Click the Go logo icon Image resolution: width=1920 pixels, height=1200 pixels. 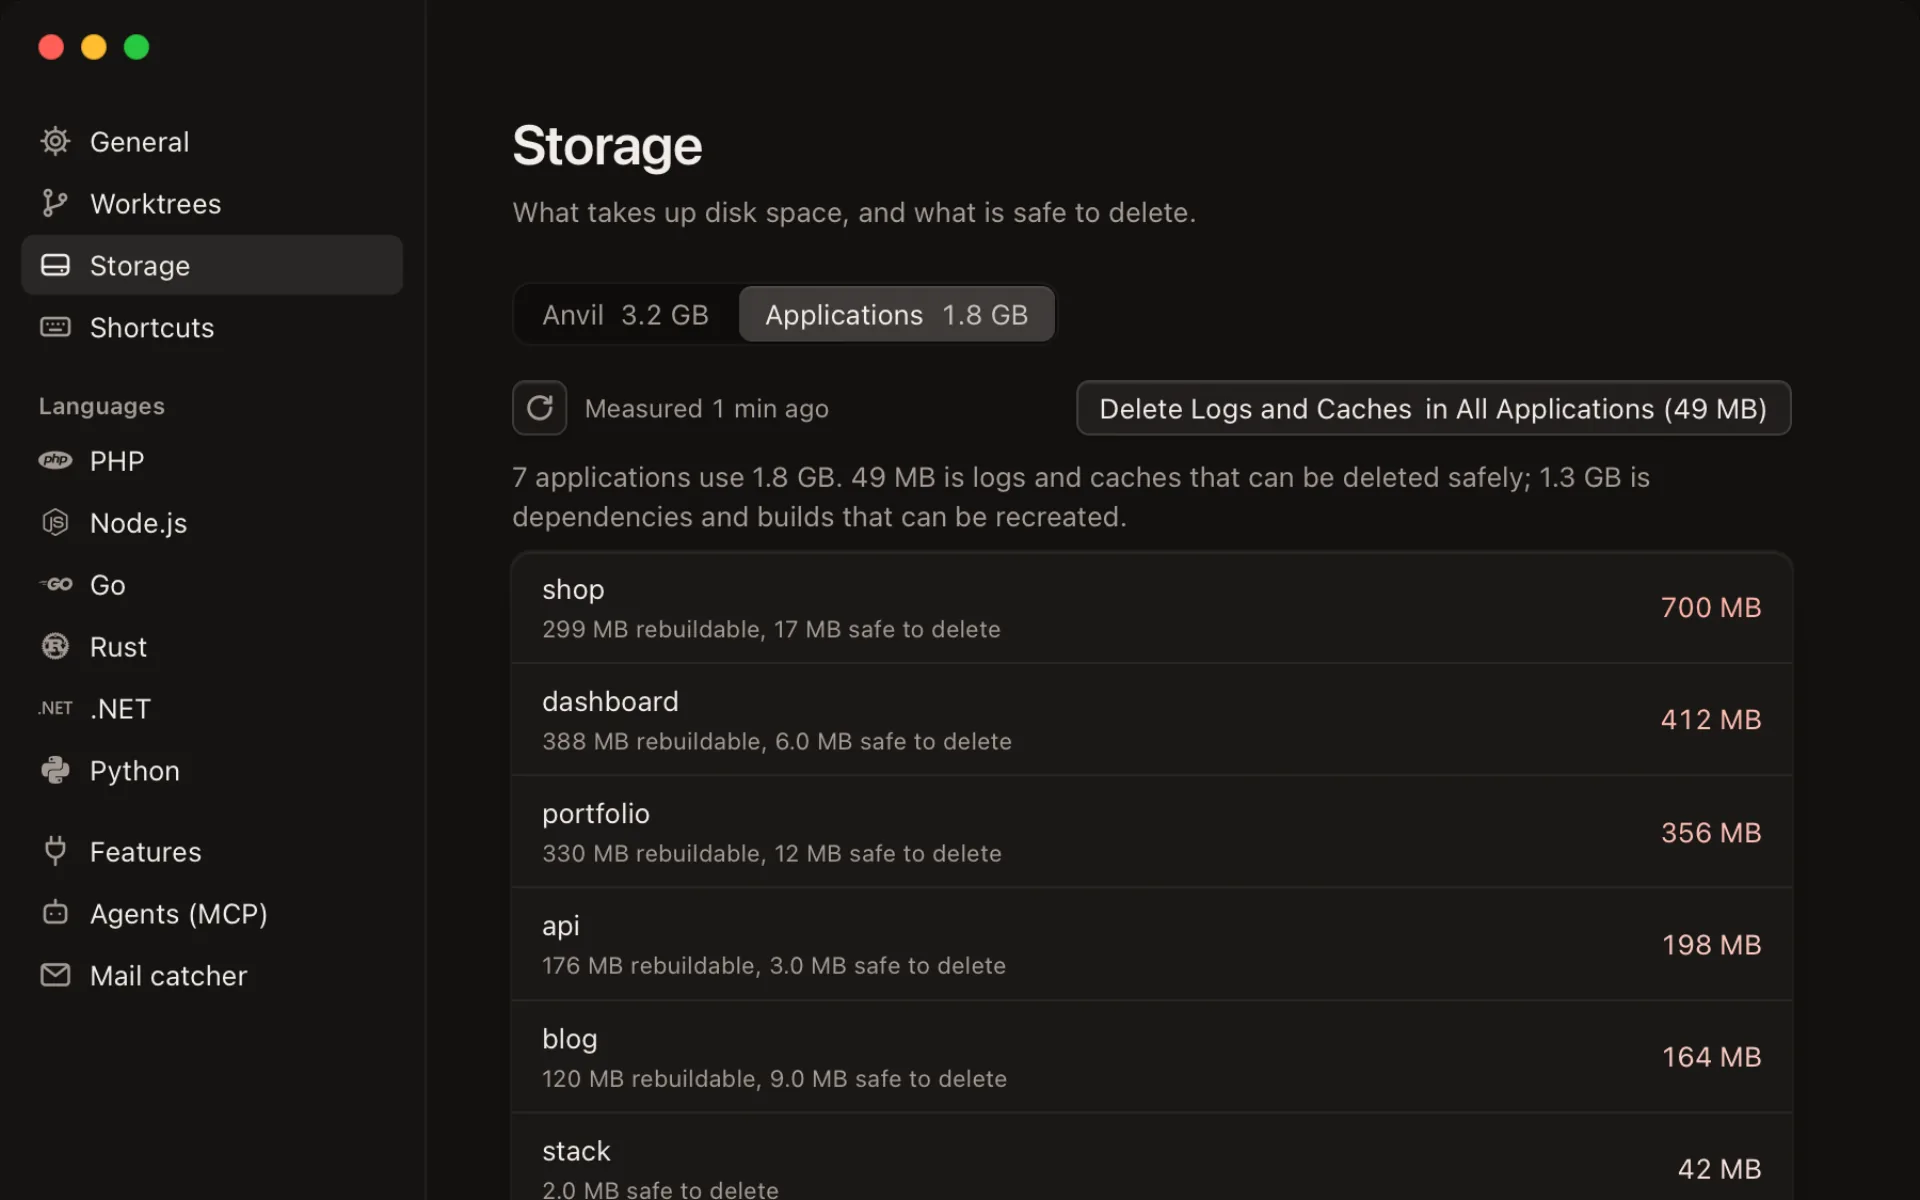(55, 584)
